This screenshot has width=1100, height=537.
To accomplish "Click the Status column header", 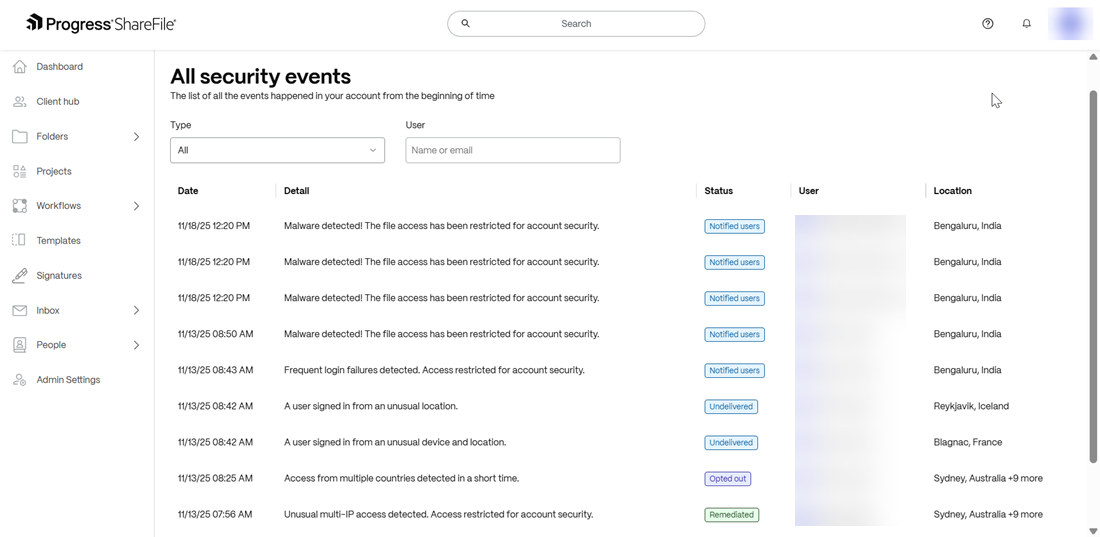I will (718, 191).
